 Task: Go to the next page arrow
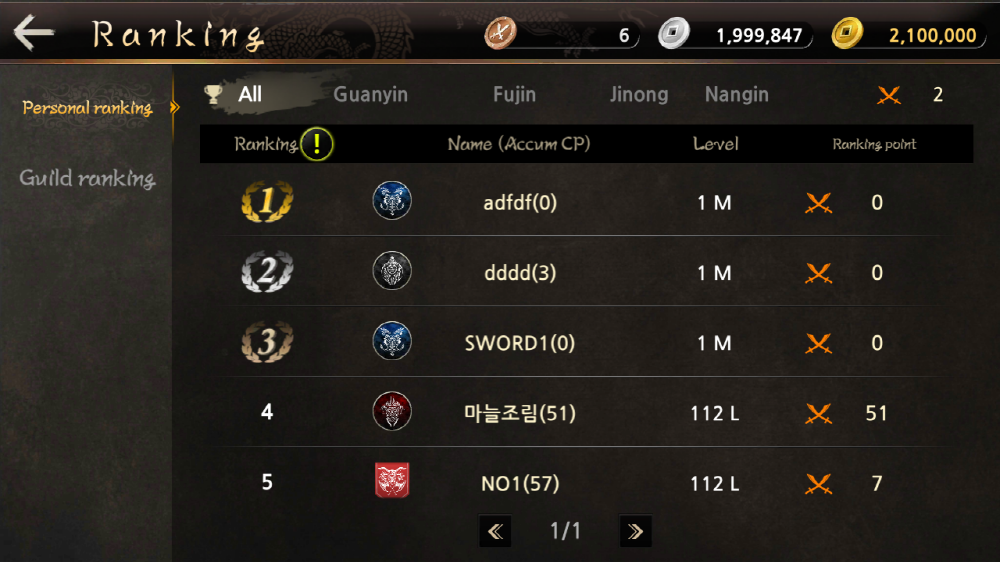point(635,531)
